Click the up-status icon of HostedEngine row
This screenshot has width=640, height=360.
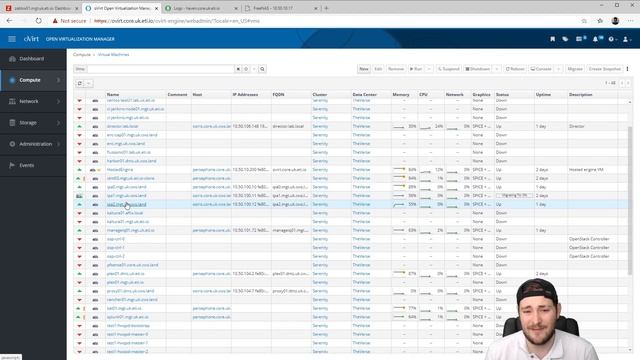79,169
